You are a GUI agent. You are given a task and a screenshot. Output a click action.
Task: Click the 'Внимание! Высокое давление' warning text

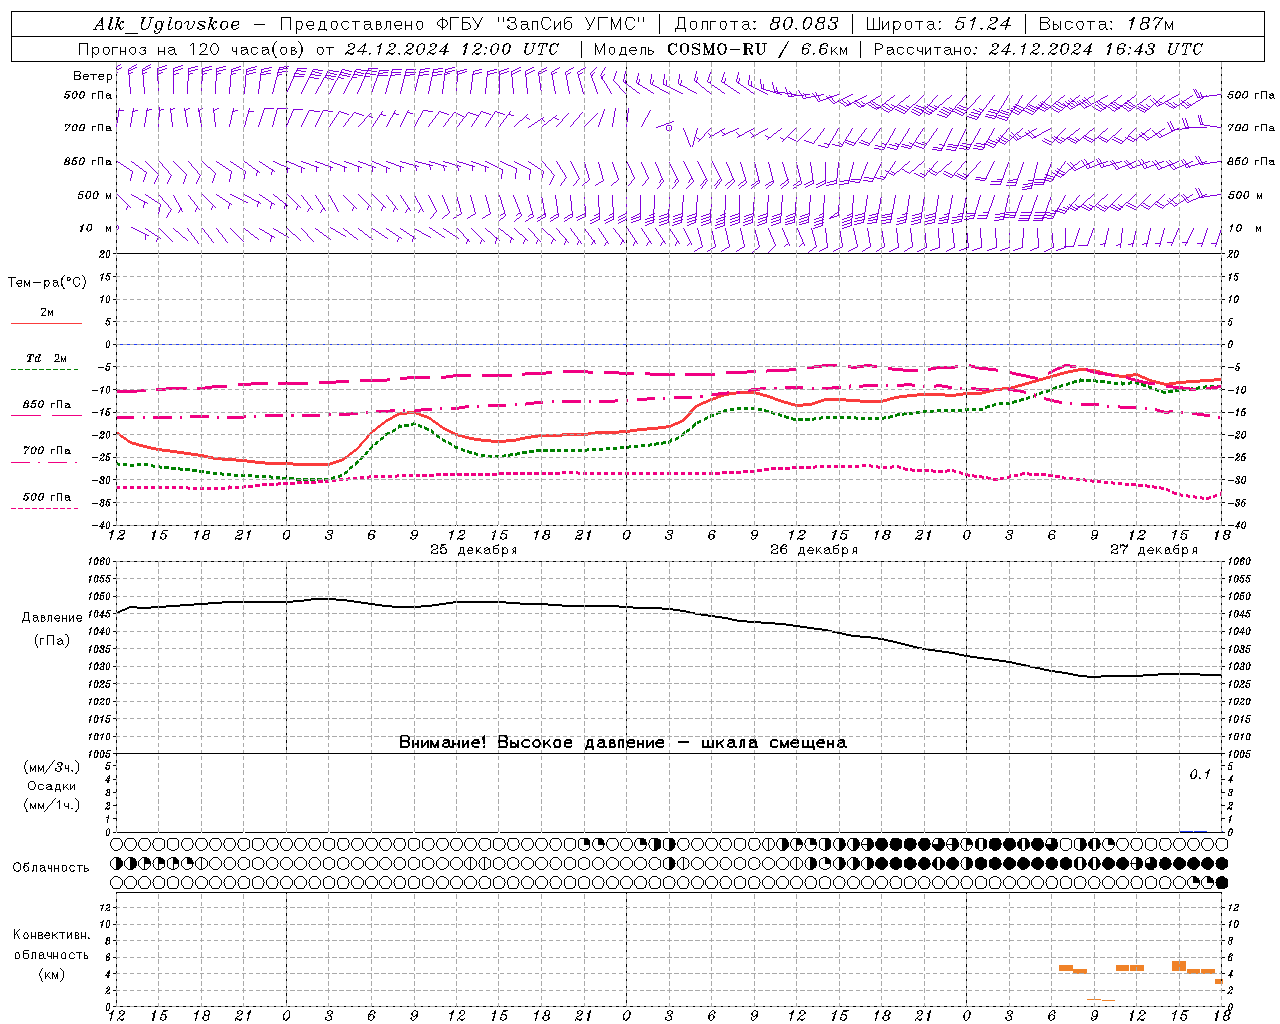click(623, 743)
